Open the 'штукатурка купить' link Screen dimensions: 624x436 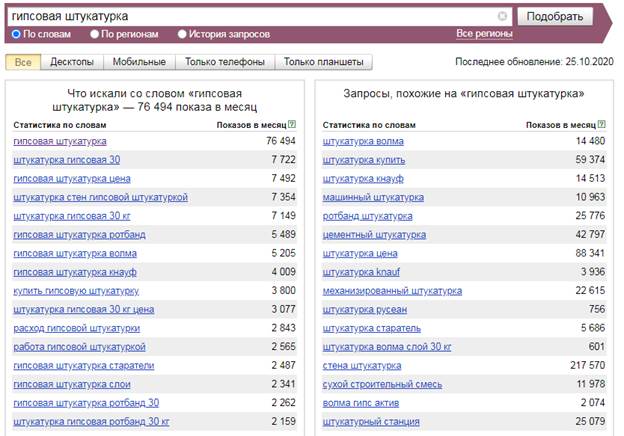(364, 160)
